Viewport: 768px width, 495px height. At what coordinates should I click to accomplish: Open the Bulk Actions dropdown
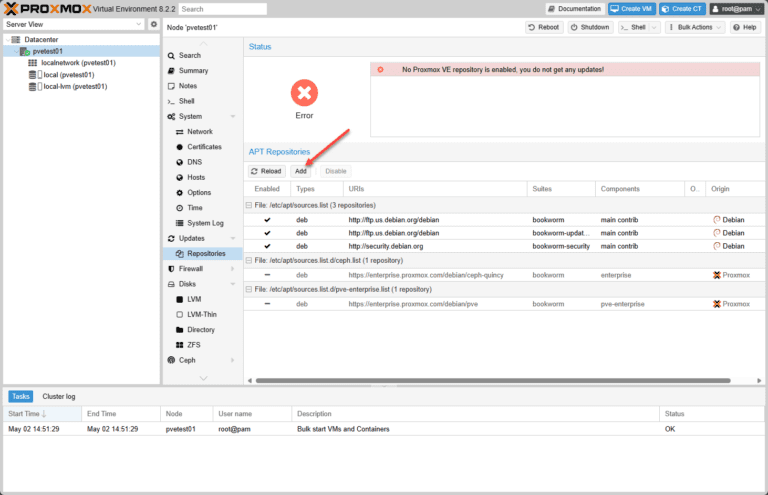(695, 27)
